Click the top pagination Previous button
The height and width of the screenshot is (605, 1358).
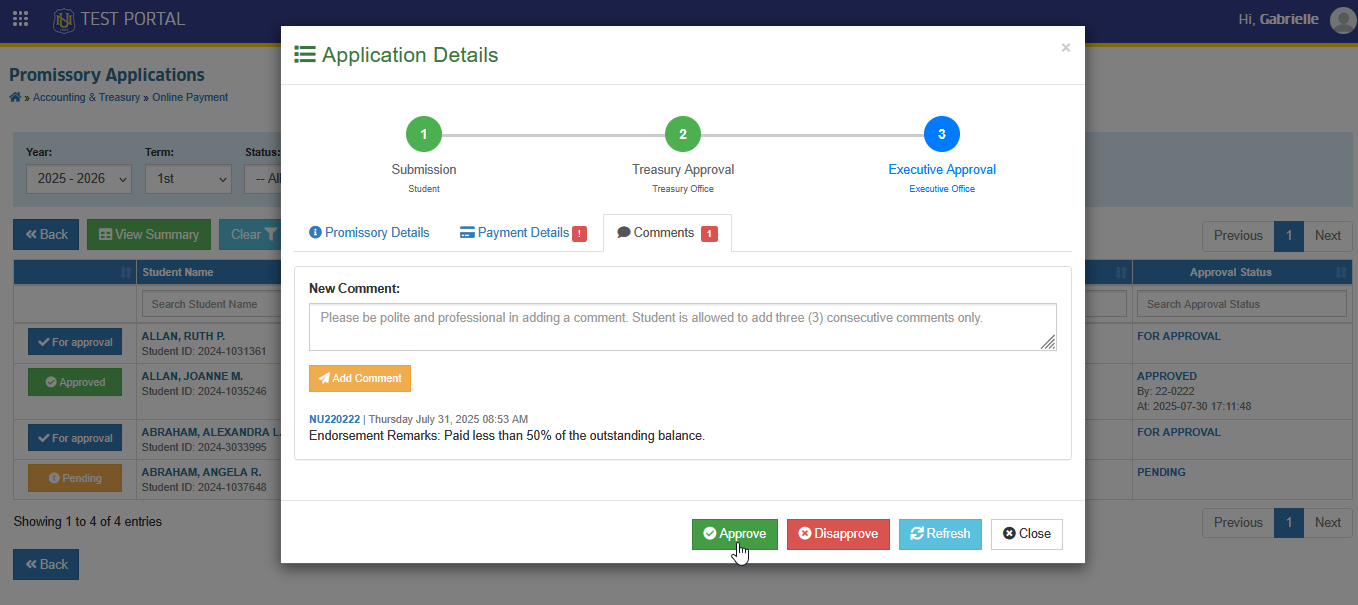(1238, 236)
